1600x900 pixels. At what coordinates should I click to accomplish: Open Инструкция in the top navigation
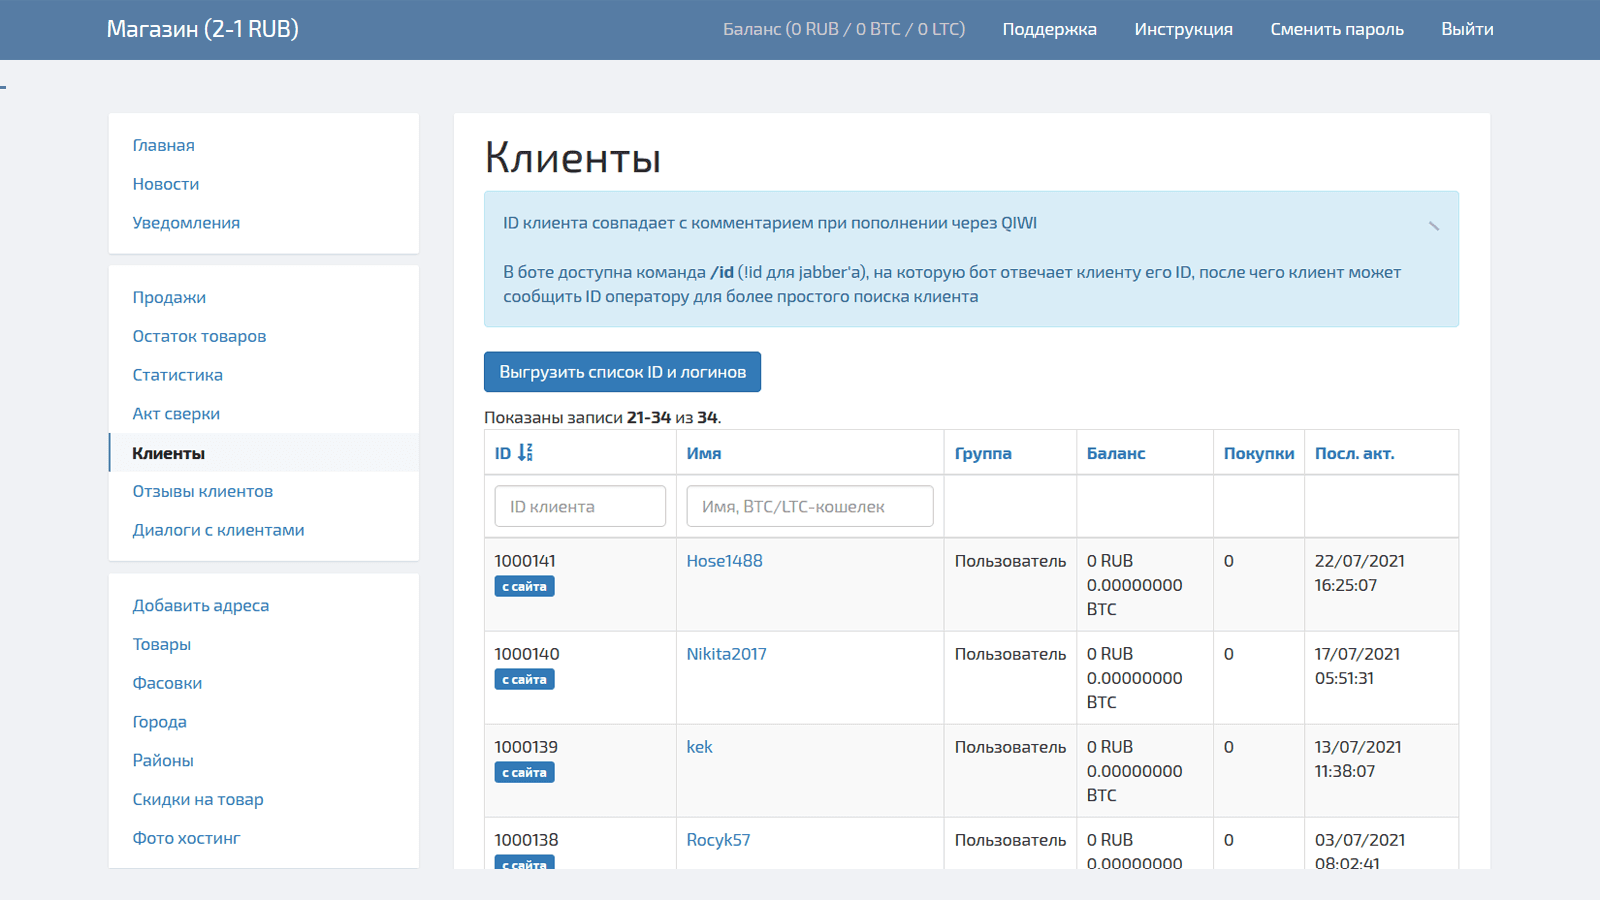coord(1184,29)
